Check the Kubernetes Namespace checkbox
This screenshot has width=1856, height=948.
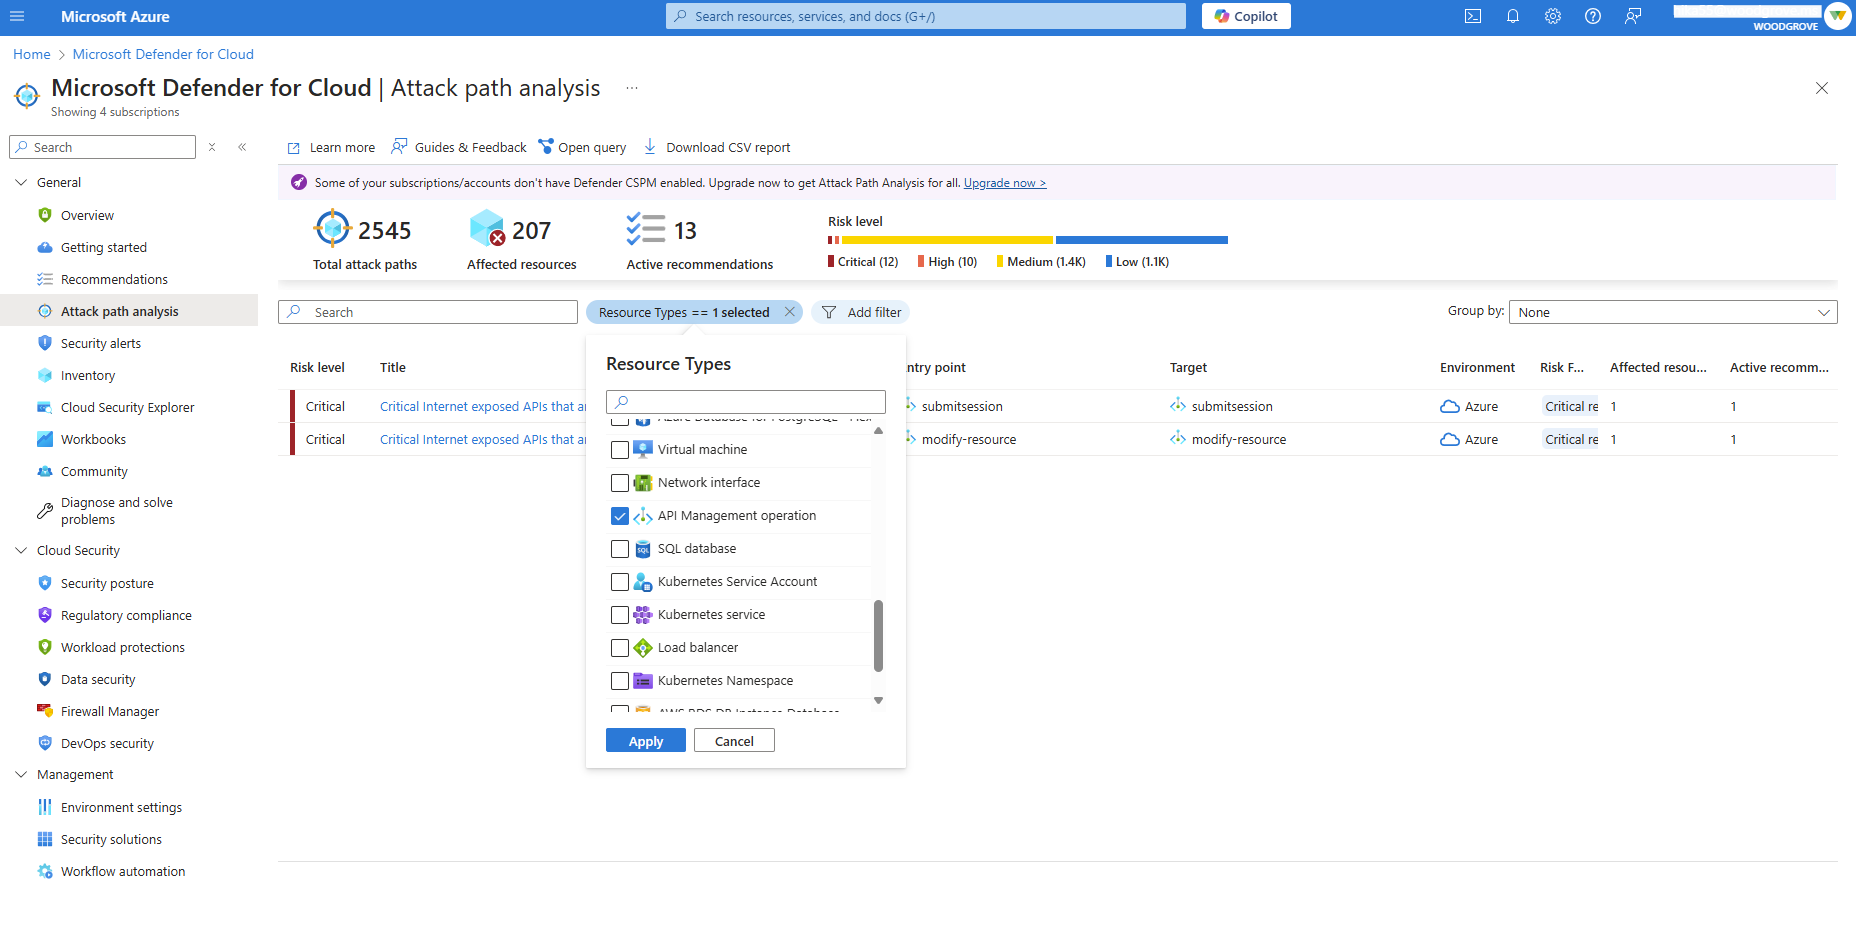620,681
